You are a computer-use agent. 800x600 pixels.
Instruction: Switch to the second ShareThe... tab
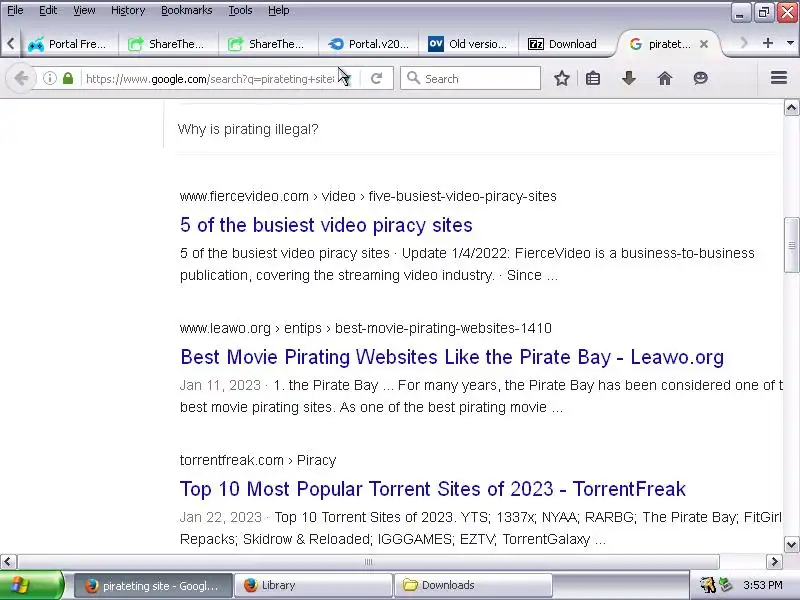[267, 44]
